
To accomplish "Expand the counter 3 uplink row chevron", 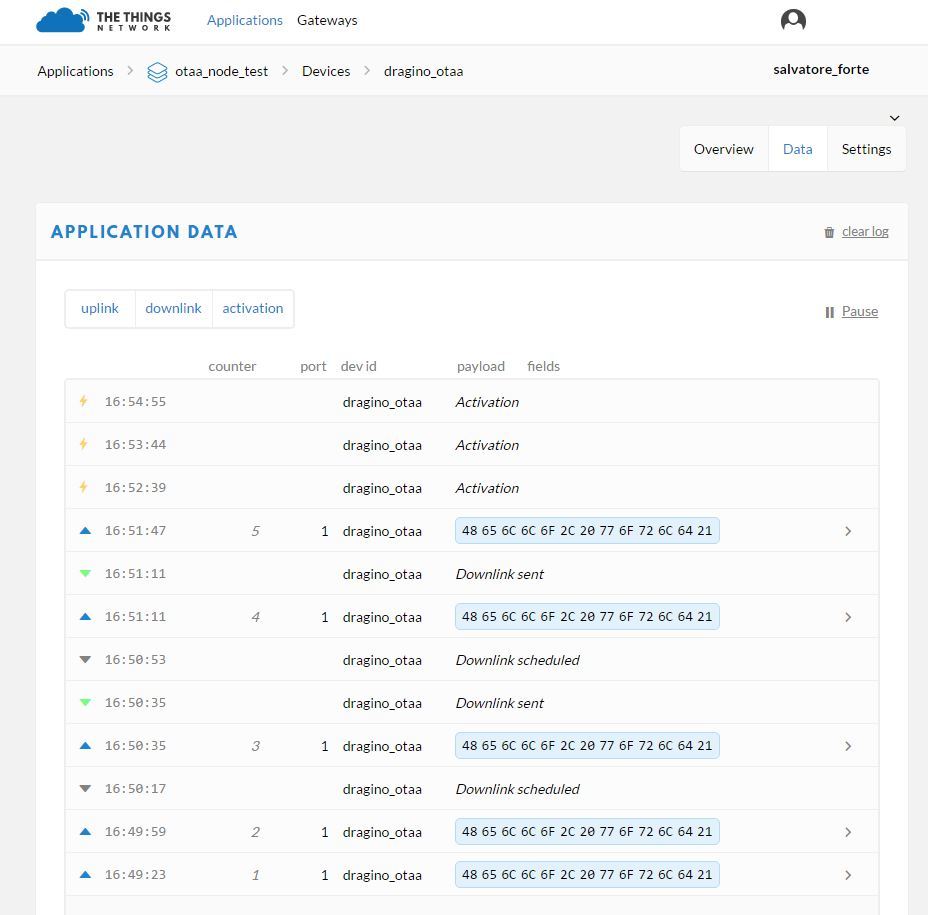I will [848, 746].
